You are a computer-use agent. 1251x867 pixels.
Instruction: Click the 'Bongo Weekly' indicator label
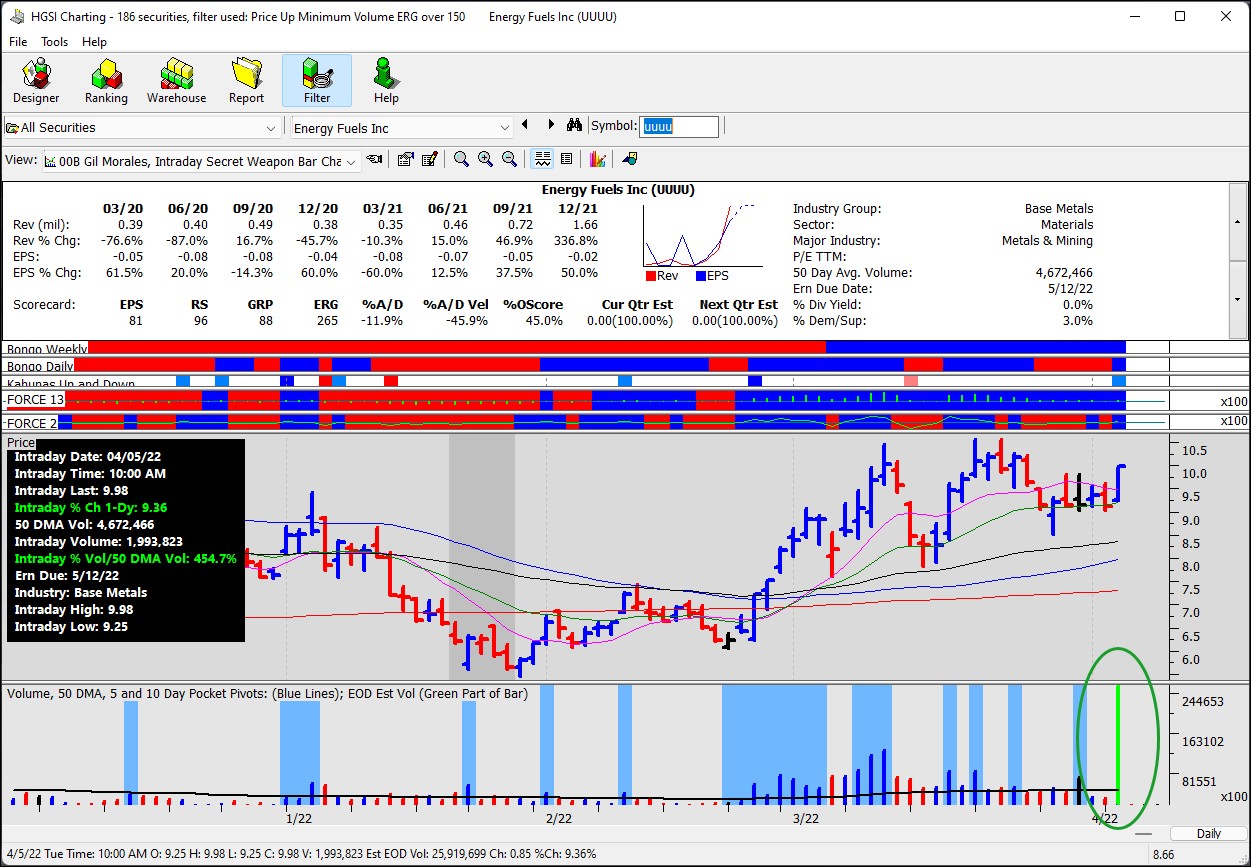(46, 348)
